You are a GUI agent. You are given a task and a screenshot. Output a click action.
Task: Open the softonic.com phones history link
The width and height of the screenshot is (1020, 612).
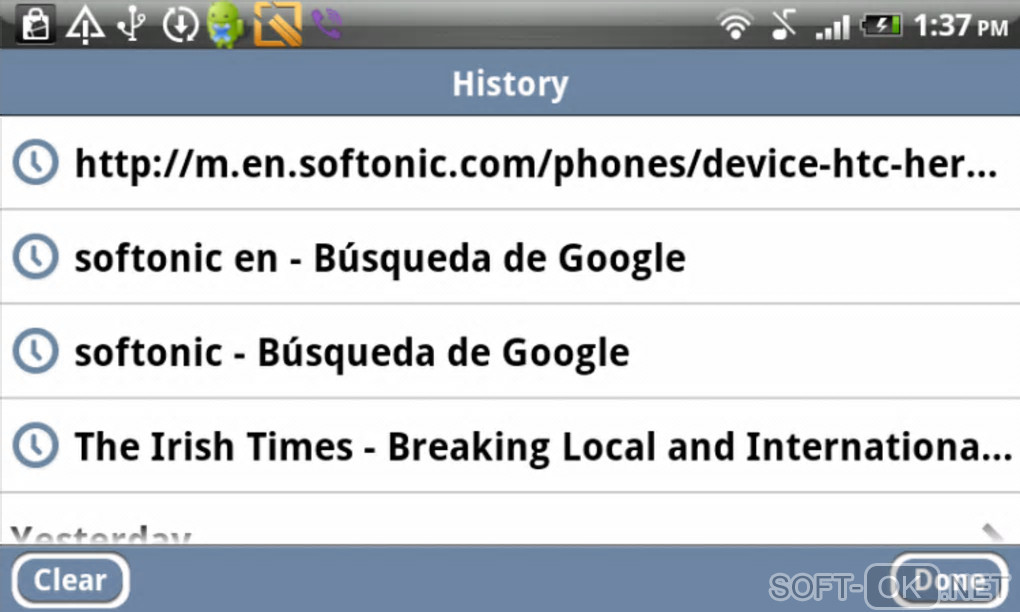(x=510, y=163)
